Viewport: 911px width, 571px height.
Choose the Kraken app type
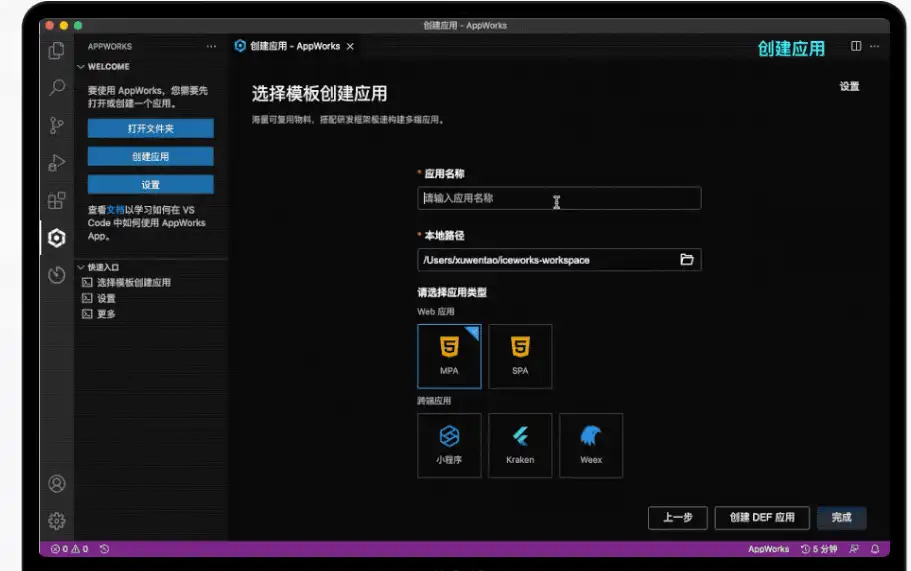tap(520, 446)
